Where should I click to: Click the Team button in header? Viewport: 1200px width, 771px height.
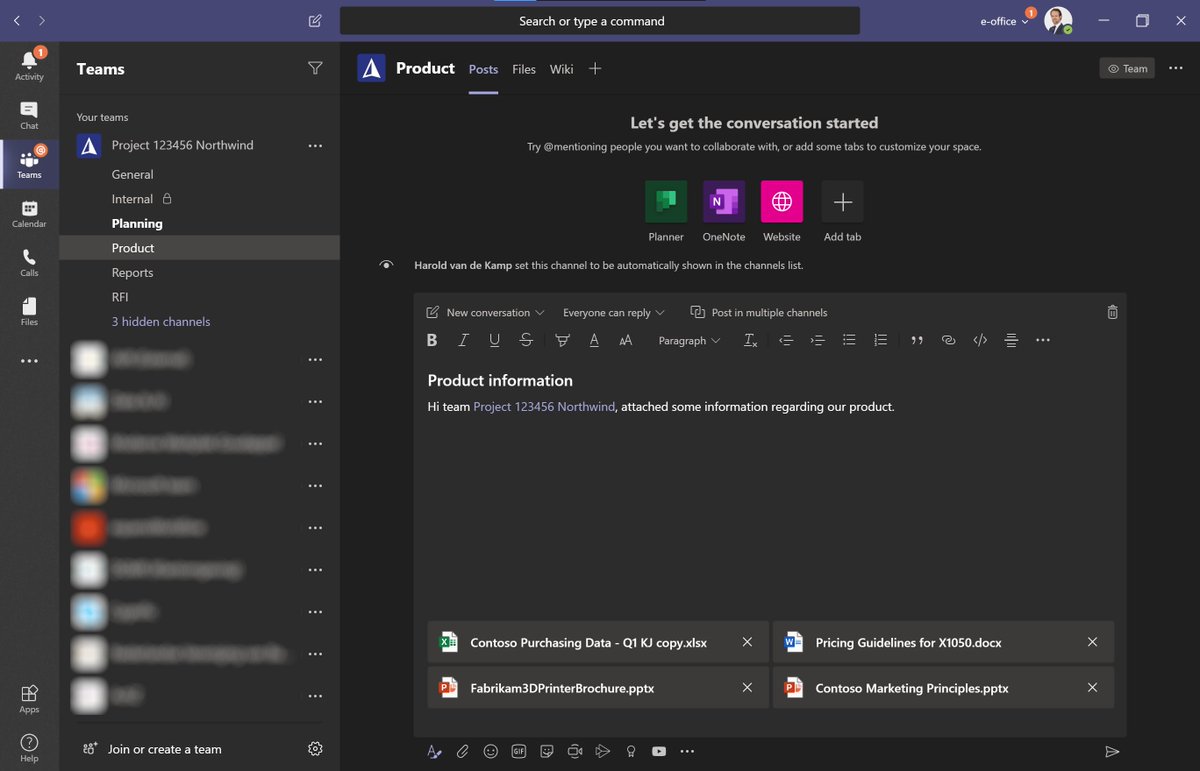pyautogui.click(x=1127, y=68)
